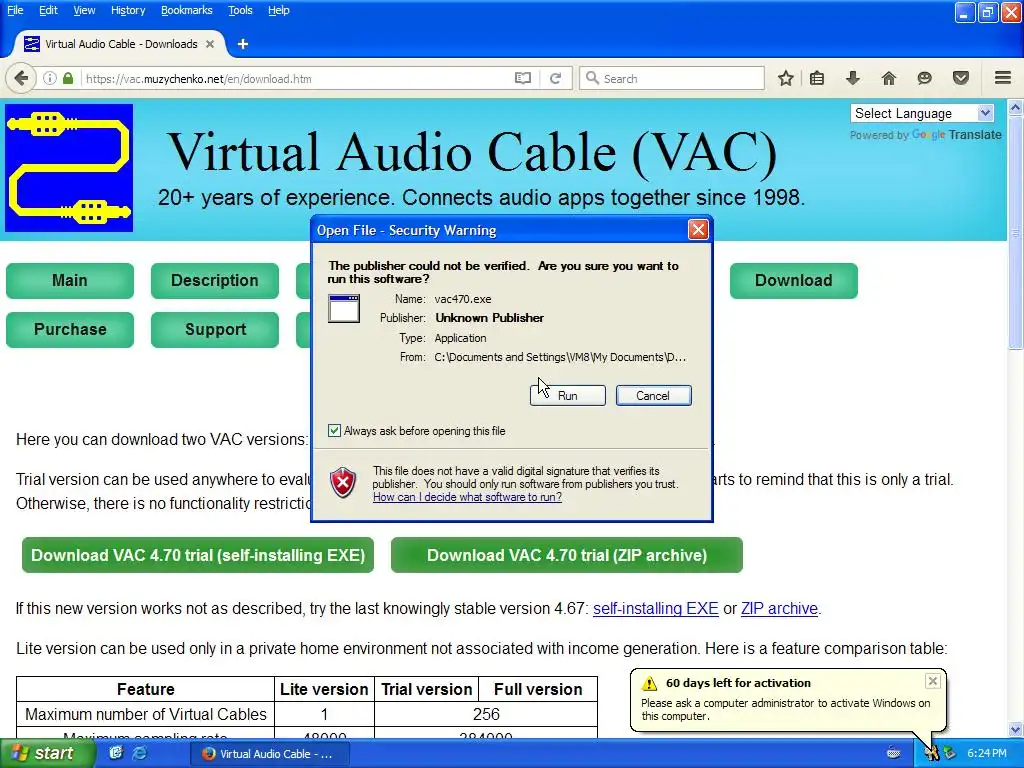Dismiss activation balloon notification
The width and height of the screenshot is (1024, 768).
(x=933, y=681)
